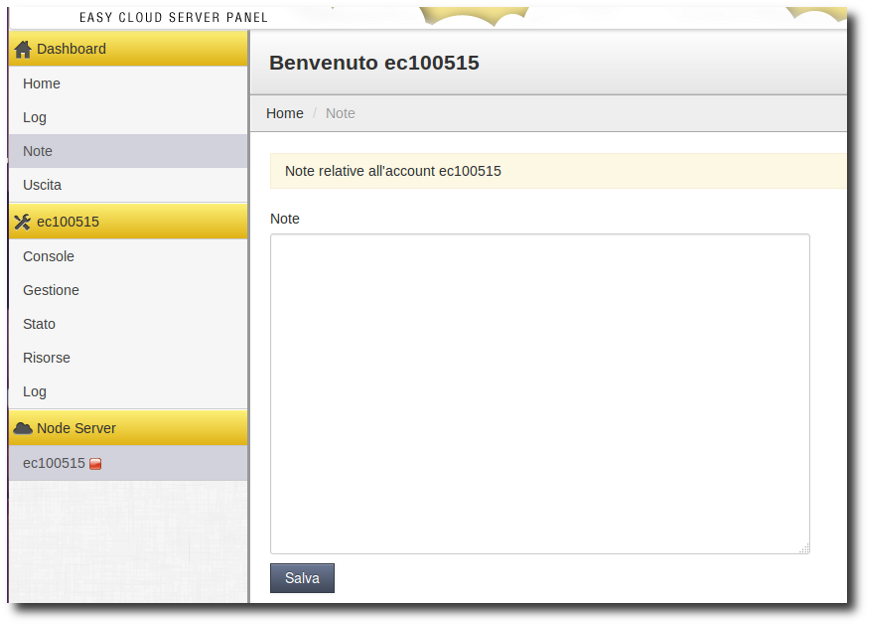Open Log under the Dashboard section

tap(128, 117)
